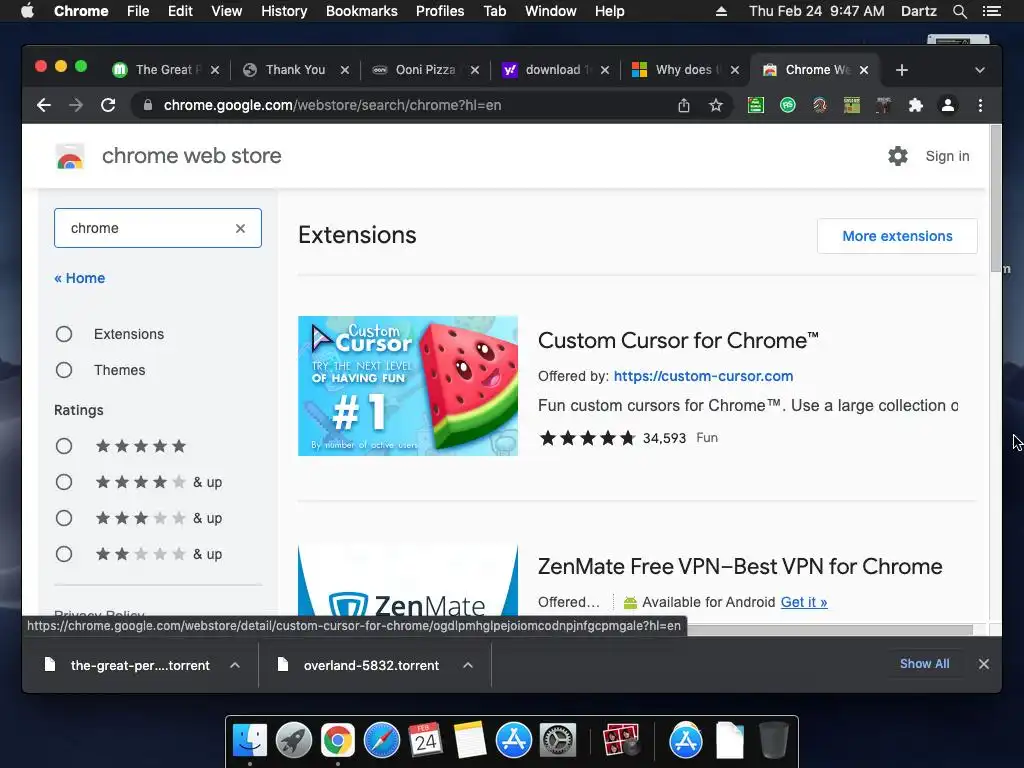Filter by four stars & up

click(64, 483)
